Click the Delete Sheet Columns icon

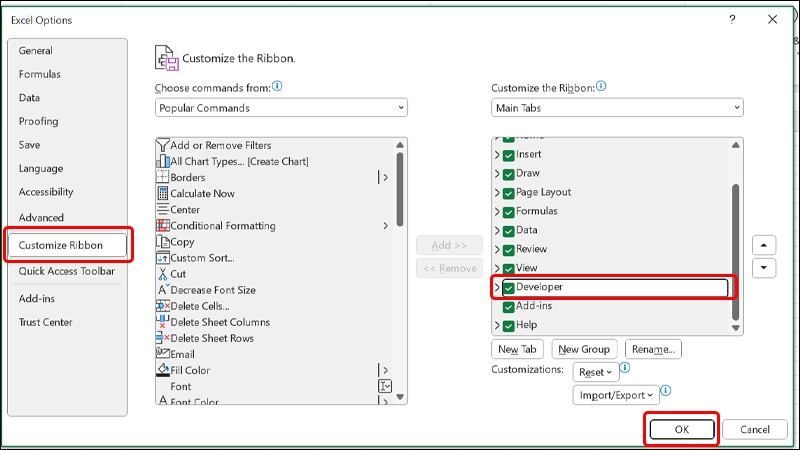[x=162, y=322]
